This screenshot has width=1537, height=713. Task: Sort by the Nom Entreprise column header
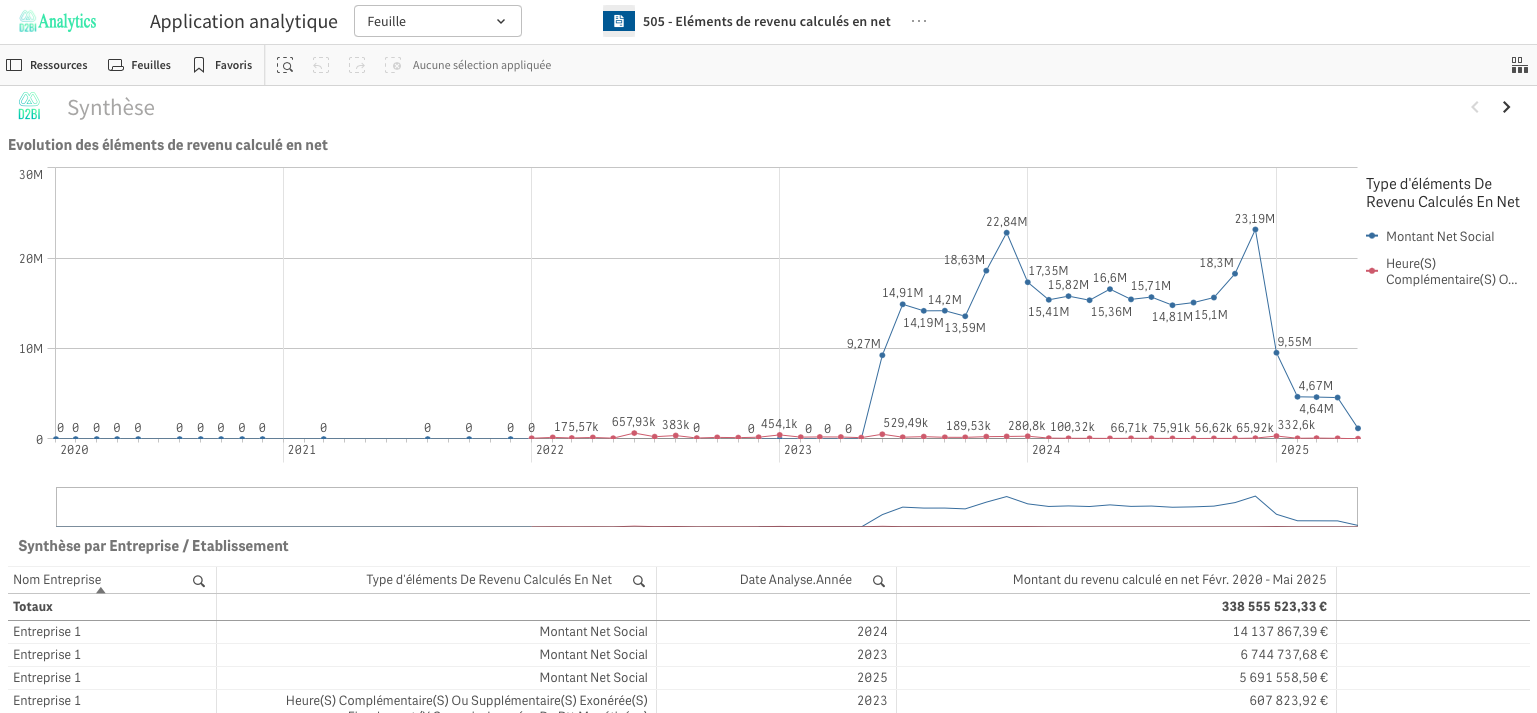57,580
